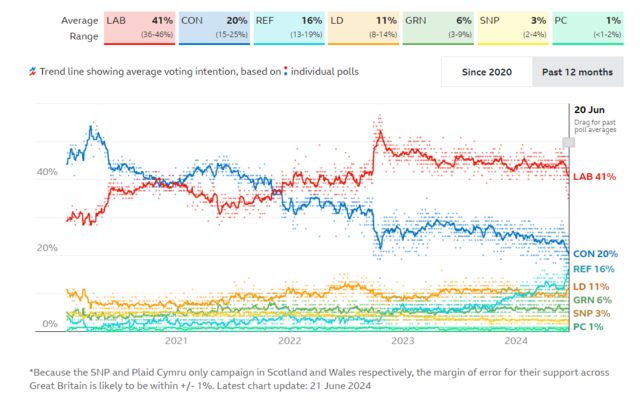This screenshot has width=640, height=403.
Task: Click the trend line legend icon
Action: click(34, 71)
